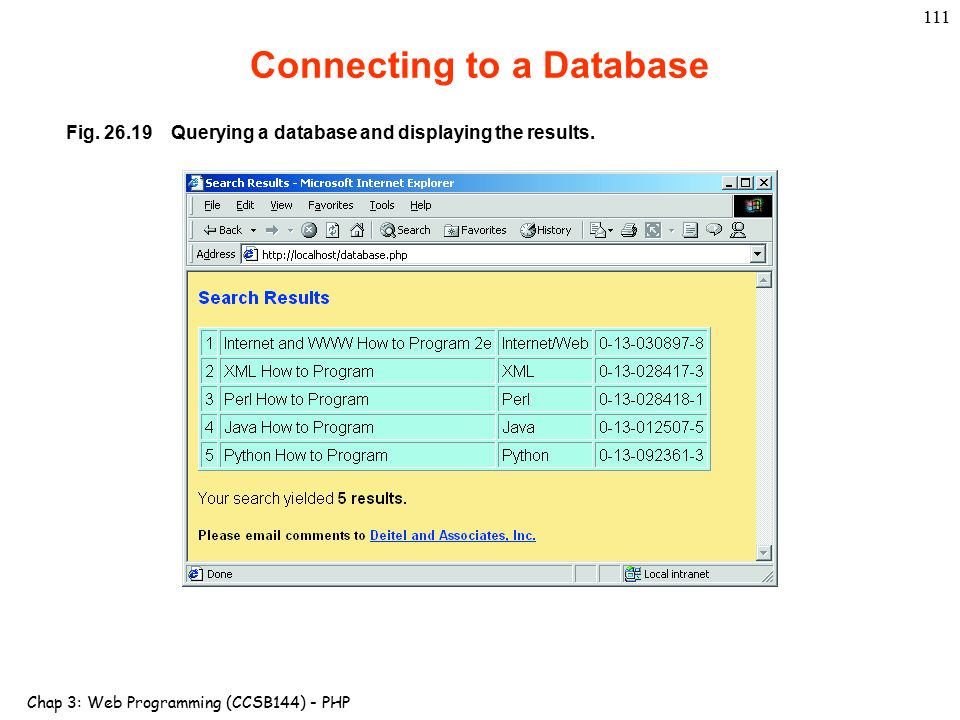Close the Internet Explorer window
The width and height of the screenshot is (960, 720).
764,182
